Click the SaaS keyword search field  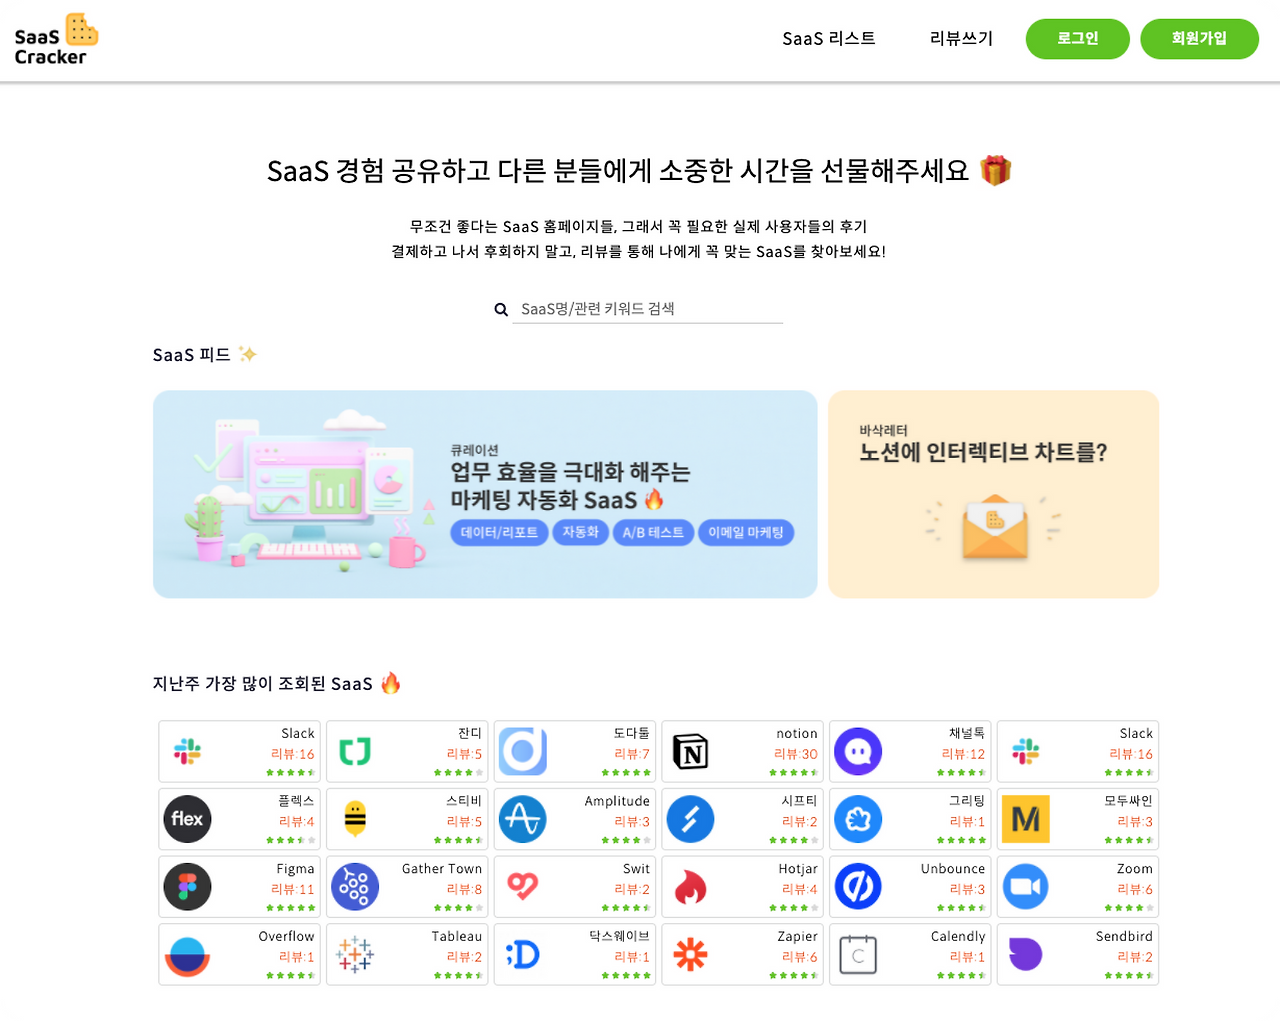pyautogui.click(x=647, y=309)
